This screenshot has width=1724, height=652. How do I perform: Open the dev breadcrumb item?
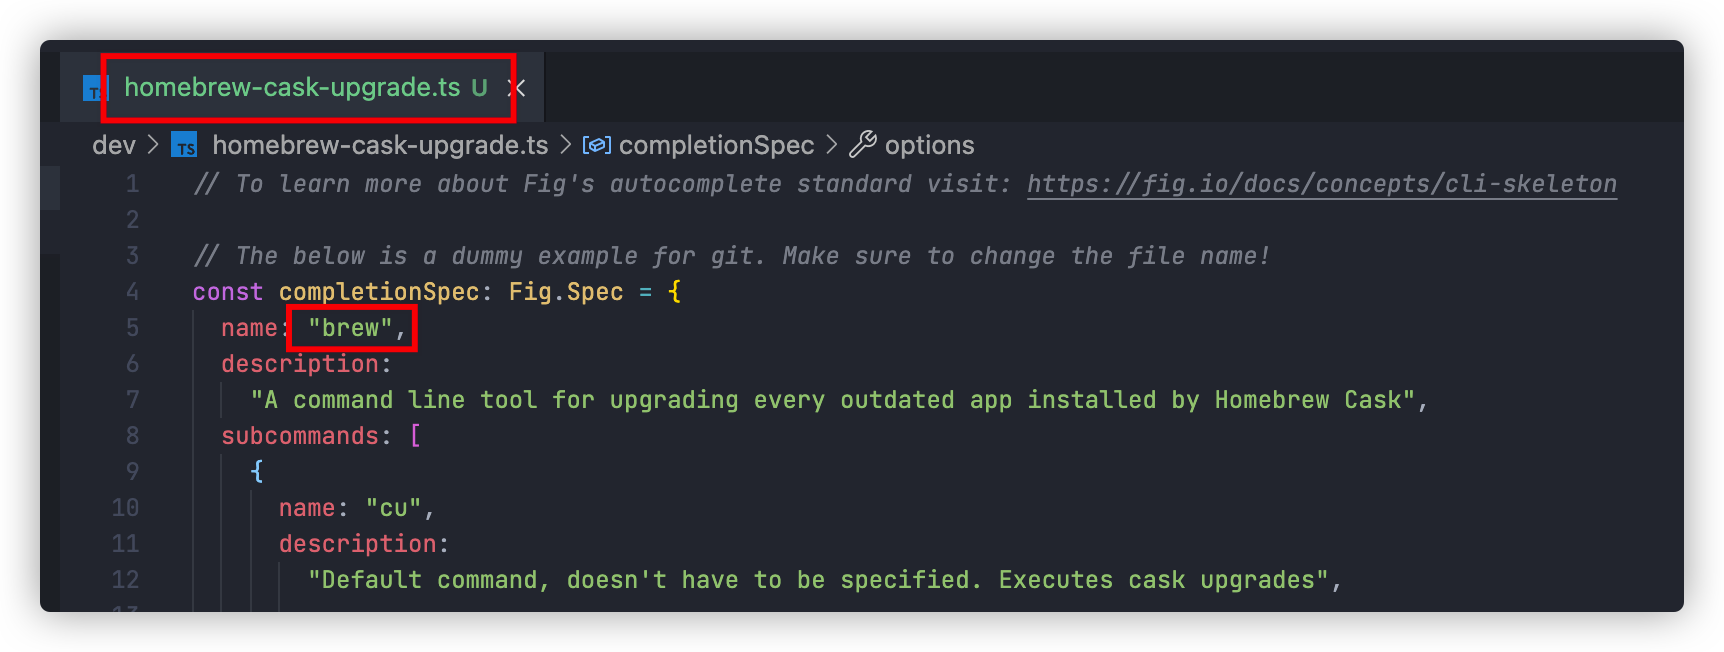tap(113, 145)
